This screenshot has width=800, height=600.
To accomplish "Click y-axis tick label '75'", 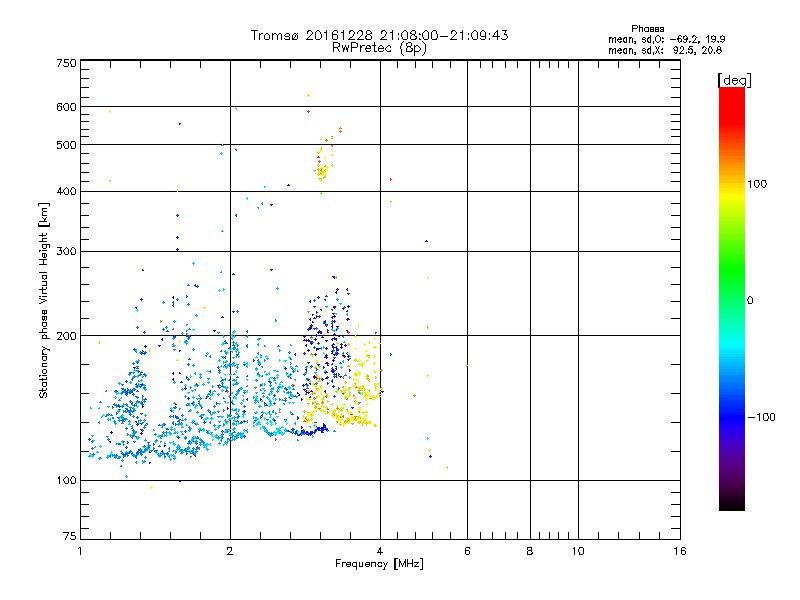I will 70,536.
